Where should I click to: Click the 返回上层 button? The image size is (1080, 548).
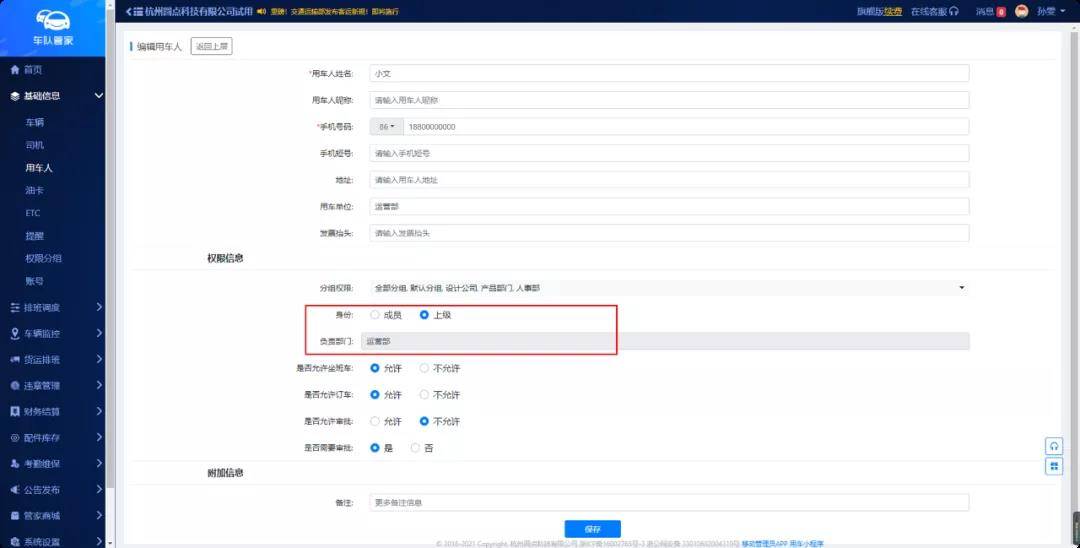click(x=211, y=47)
